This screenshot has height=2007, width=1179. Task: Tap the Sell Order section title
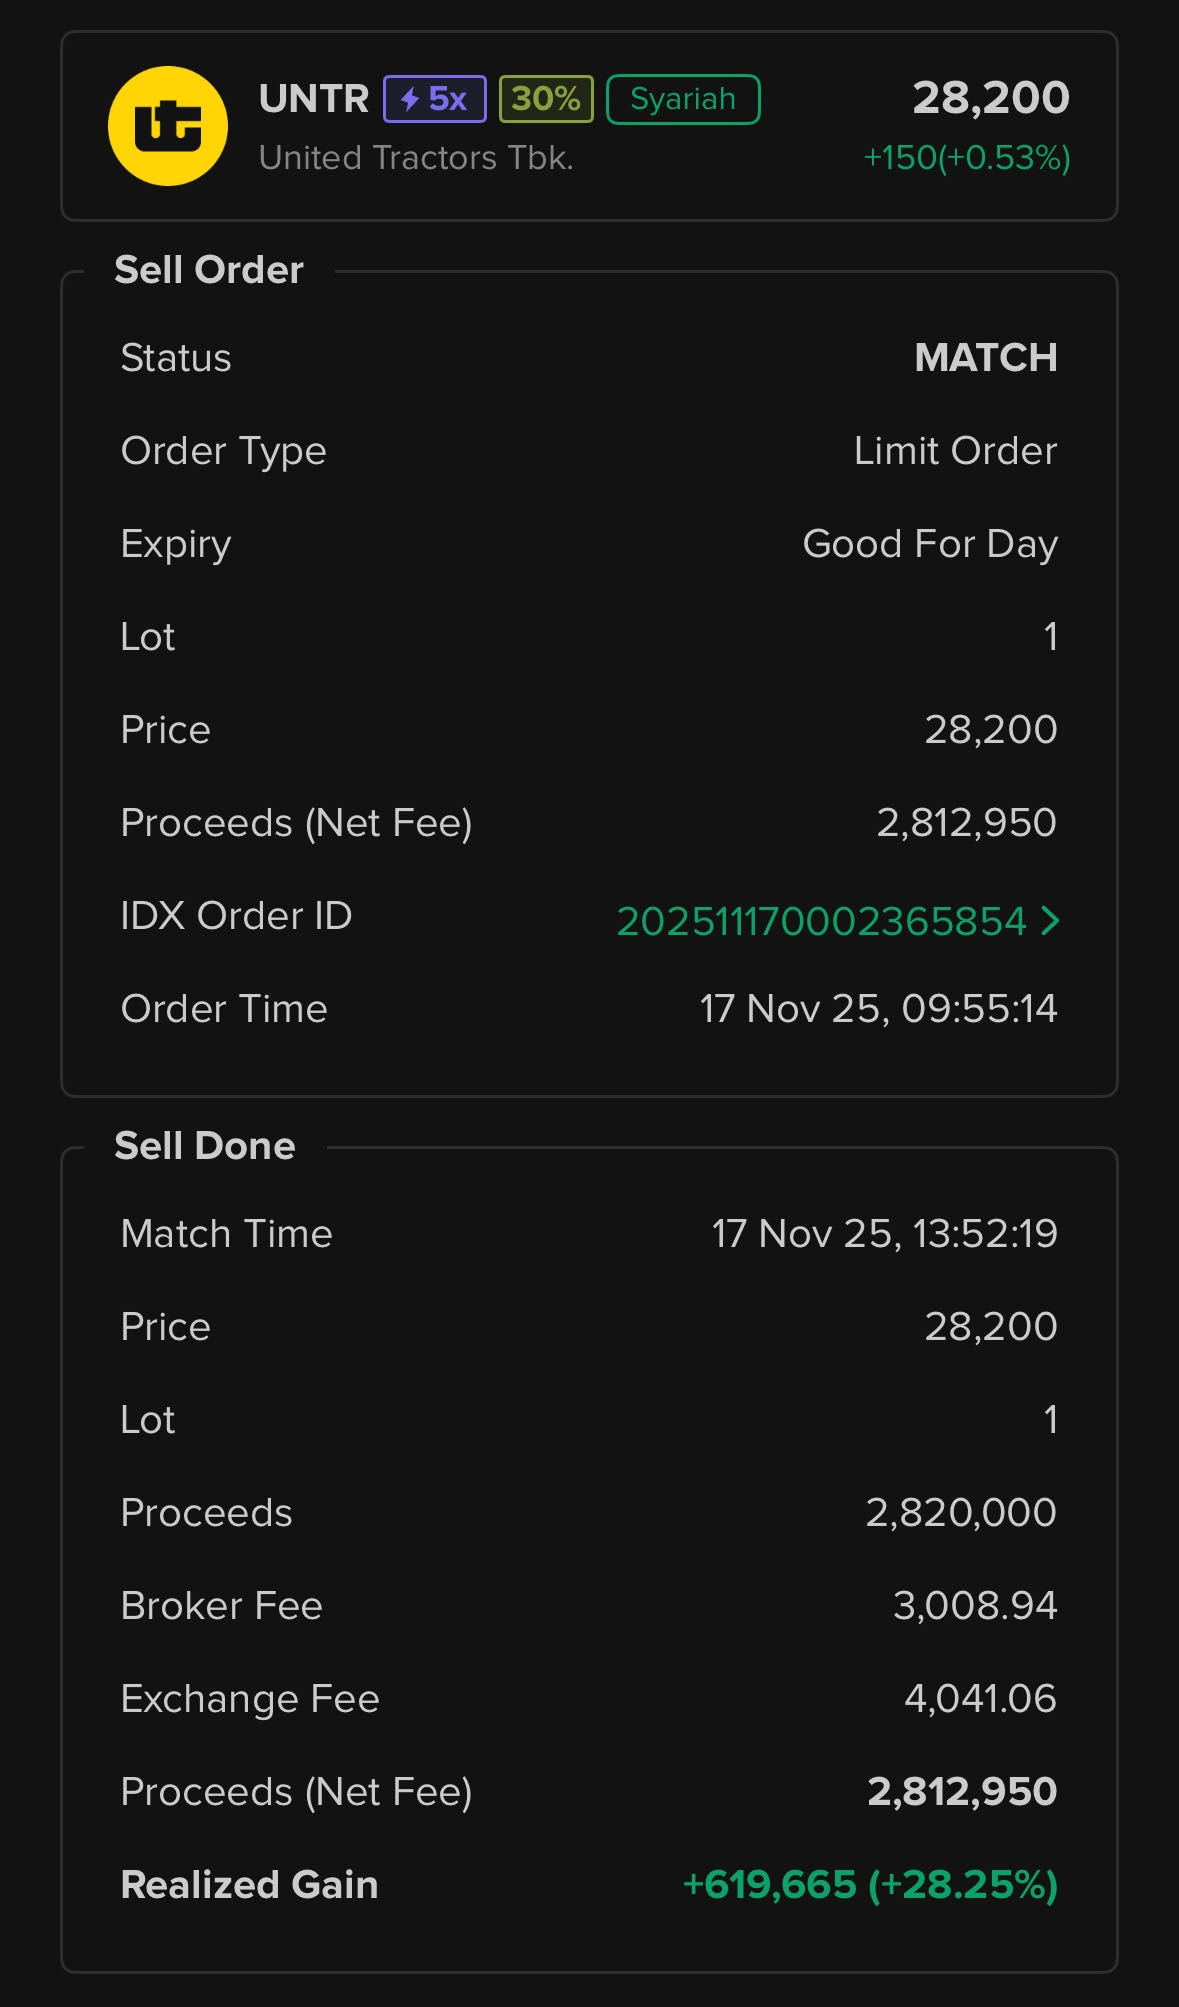point(209,270)
